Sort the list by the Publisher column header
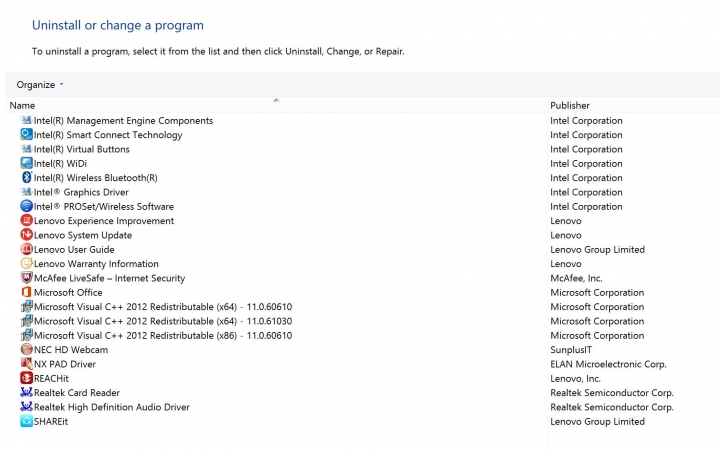The width and height of the screenshot is (720, 451). (x=570, y=105)
